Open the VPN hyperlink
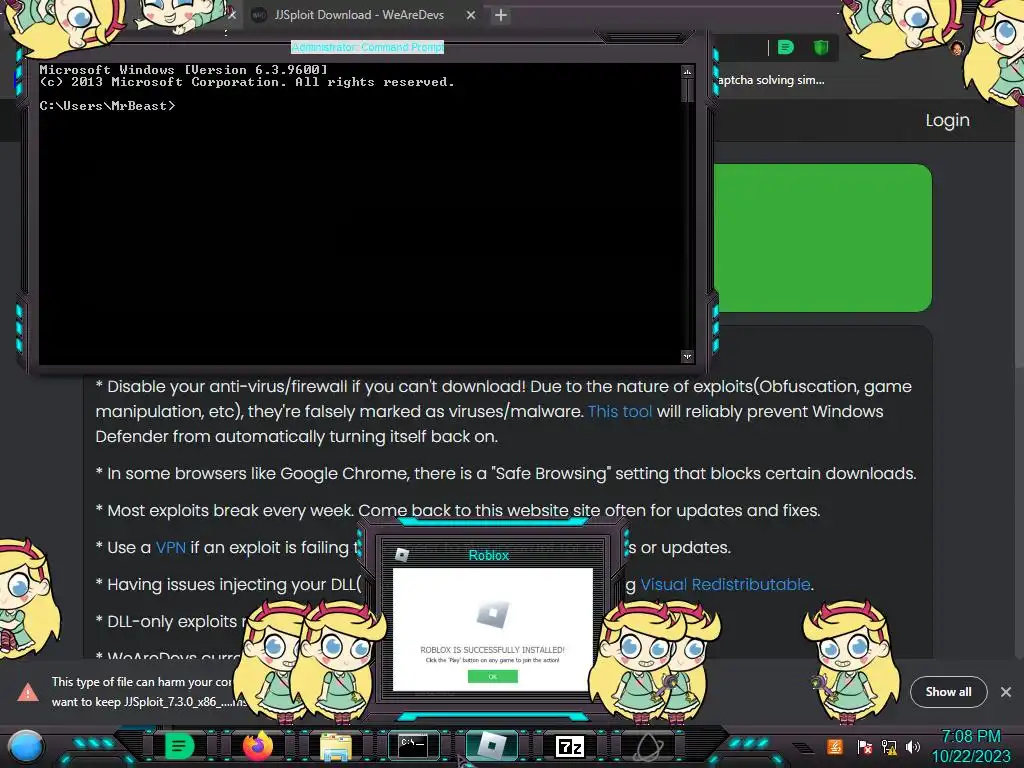The image size is (1024, 768). pyautogui.click(x=170, y=547)
